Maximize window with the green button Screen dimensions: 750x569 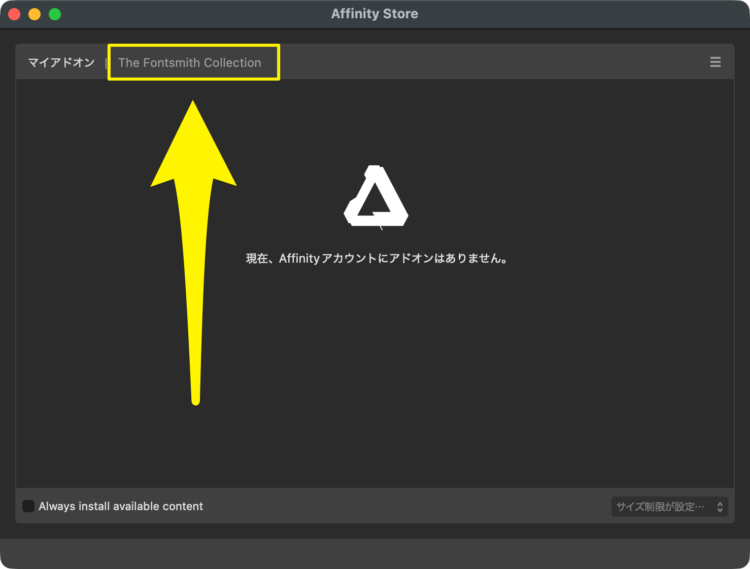coord(55,14)
